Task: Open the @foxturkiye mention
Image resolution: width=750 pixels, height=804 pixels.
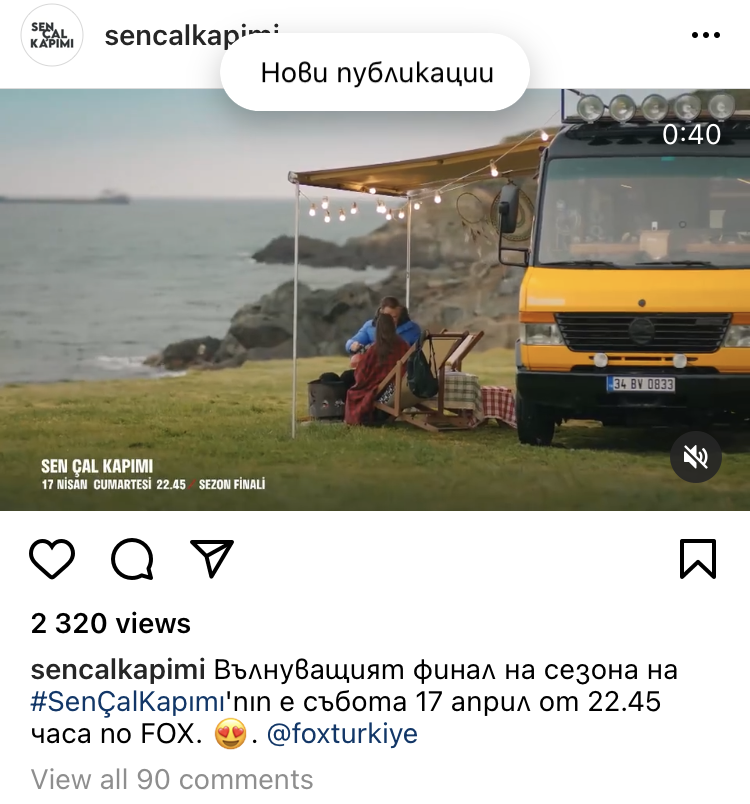Action: 342,734
